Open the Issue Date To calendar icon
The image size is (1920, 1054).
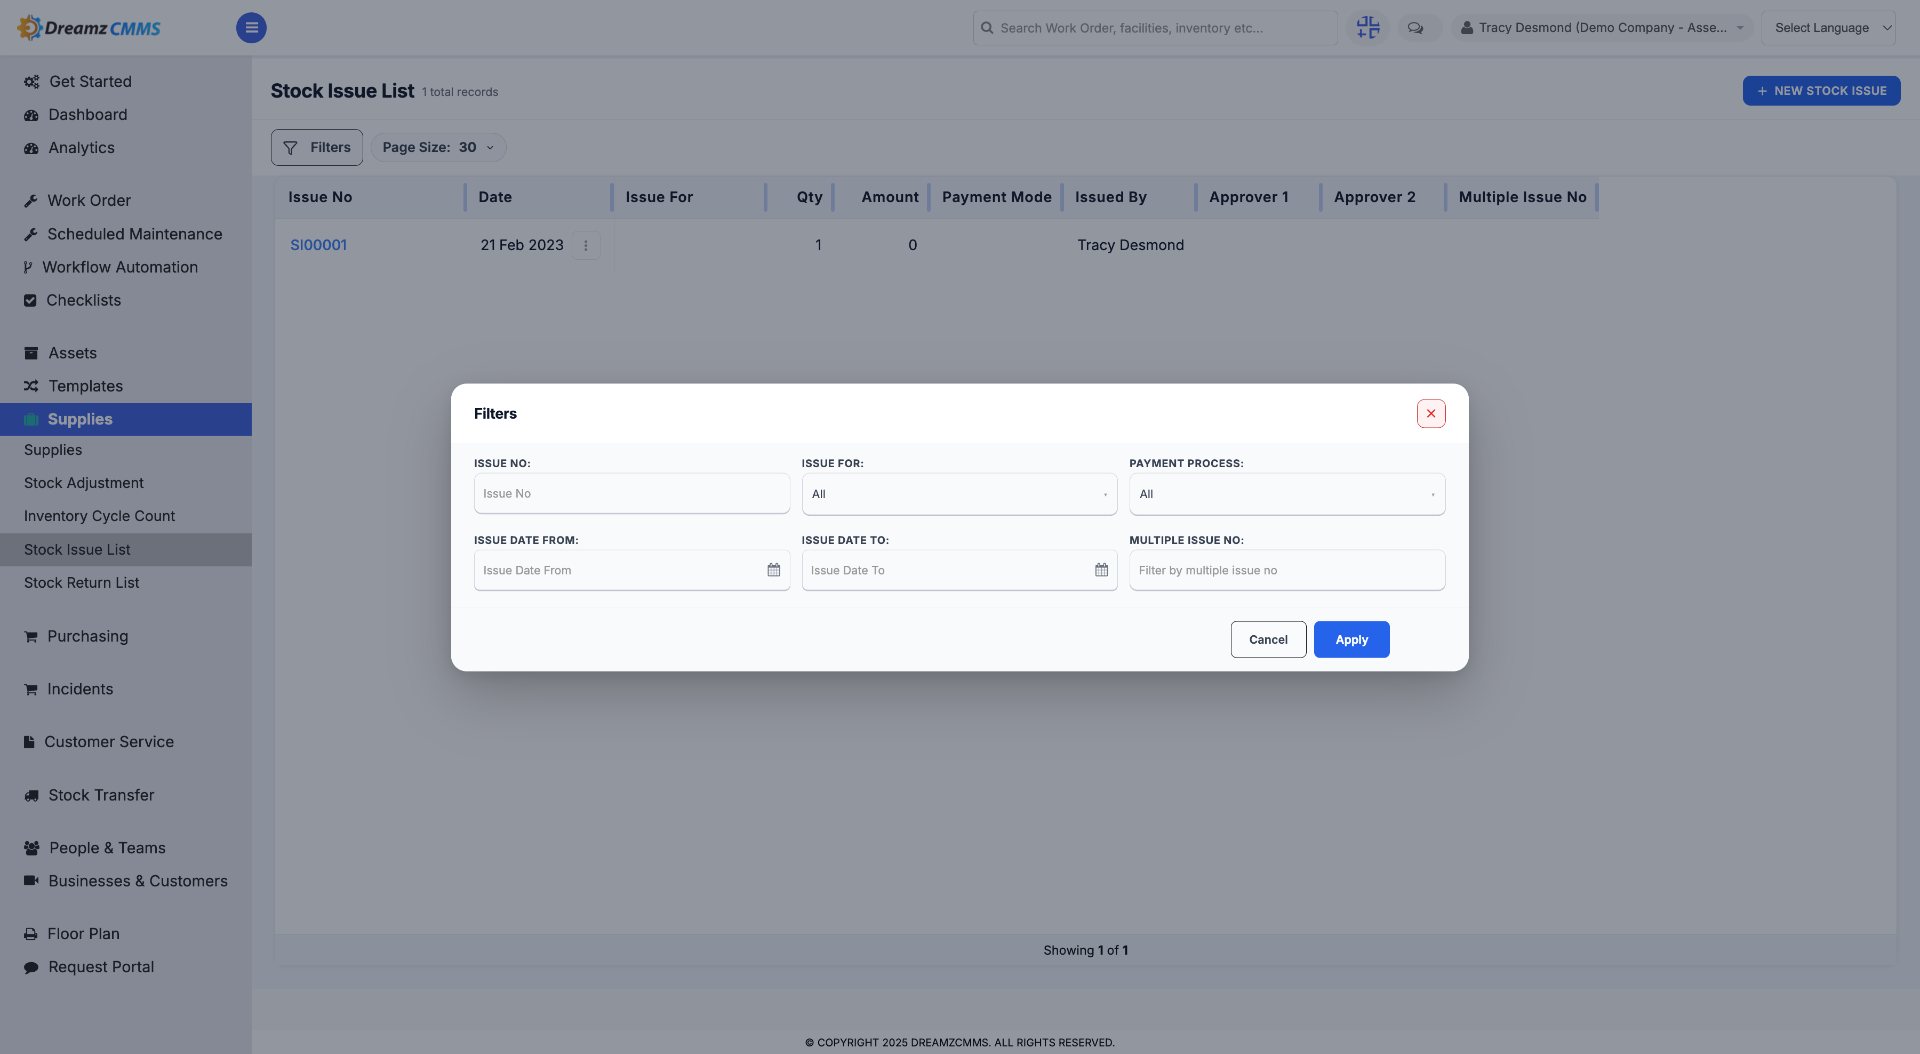point(1101,570)
